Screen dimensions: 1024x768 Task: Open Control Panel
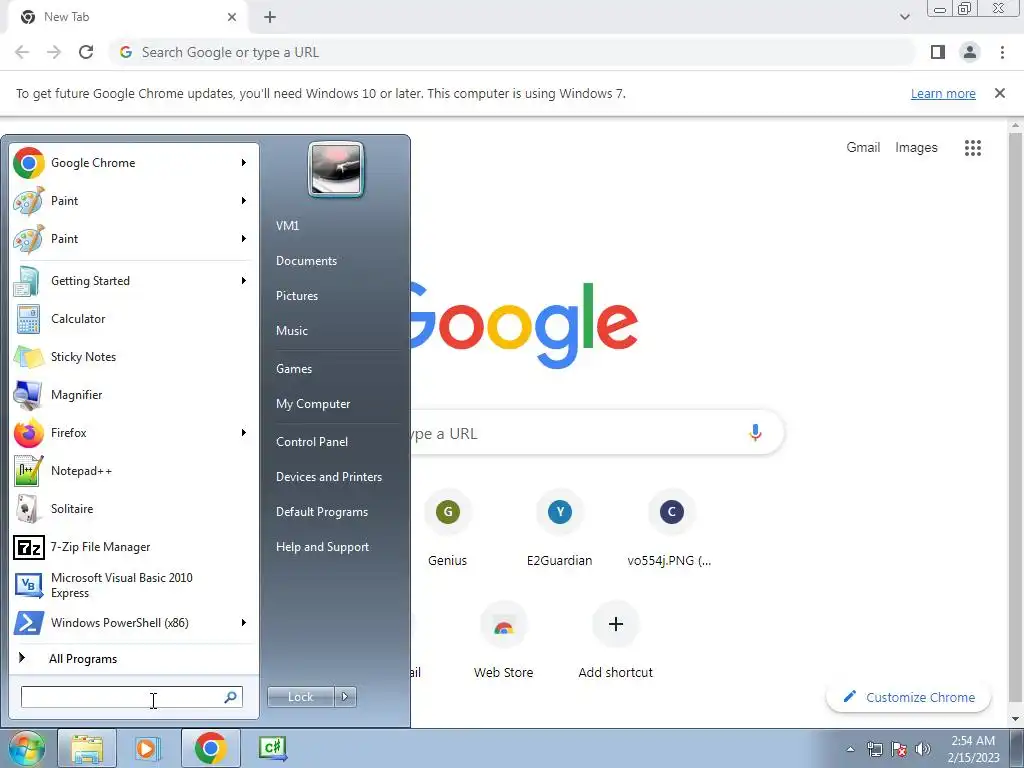click(312, 442)
